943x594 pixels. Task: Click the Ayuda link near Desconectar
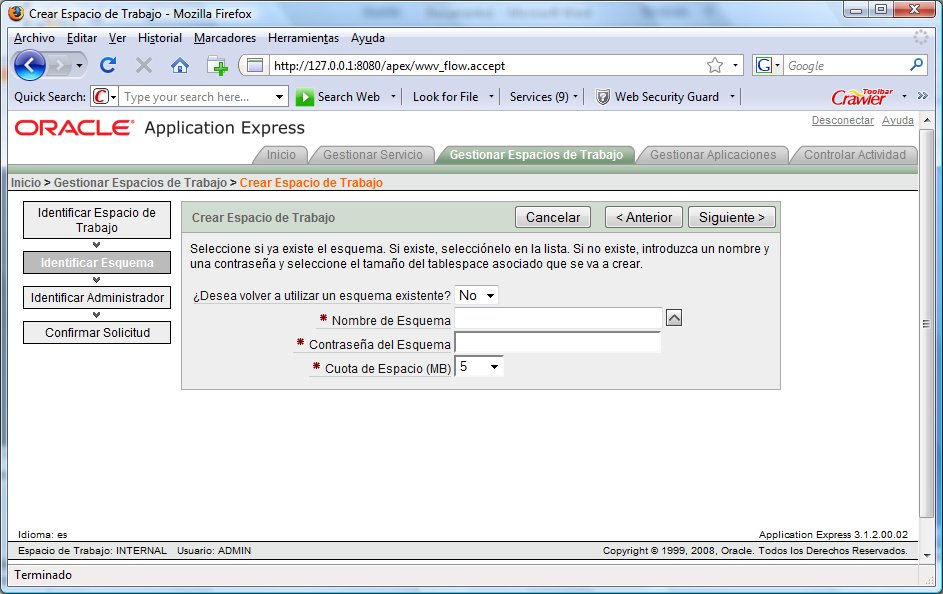tap(897, 120)
